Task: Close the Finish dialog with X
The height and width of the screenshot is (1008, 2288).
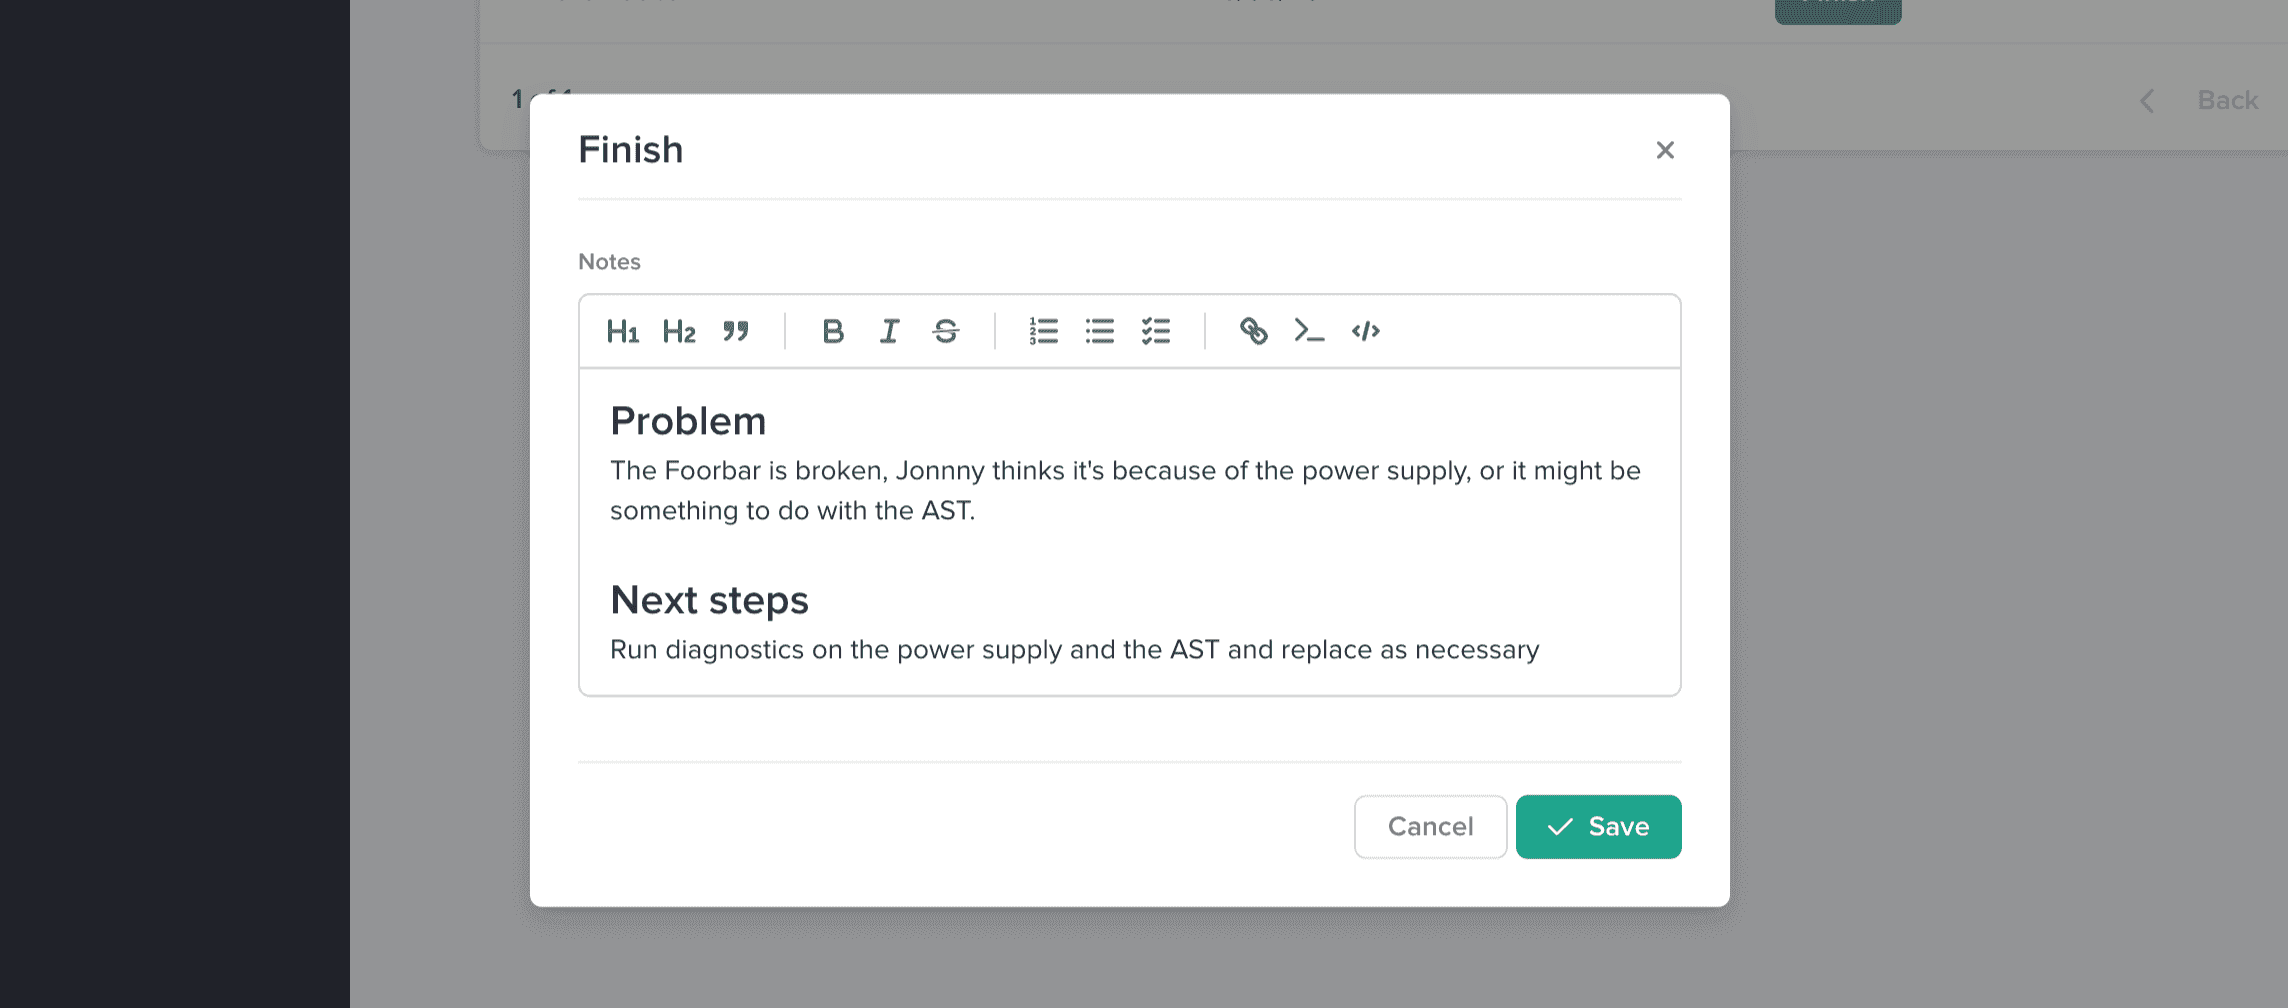Action: [1665, 150]
